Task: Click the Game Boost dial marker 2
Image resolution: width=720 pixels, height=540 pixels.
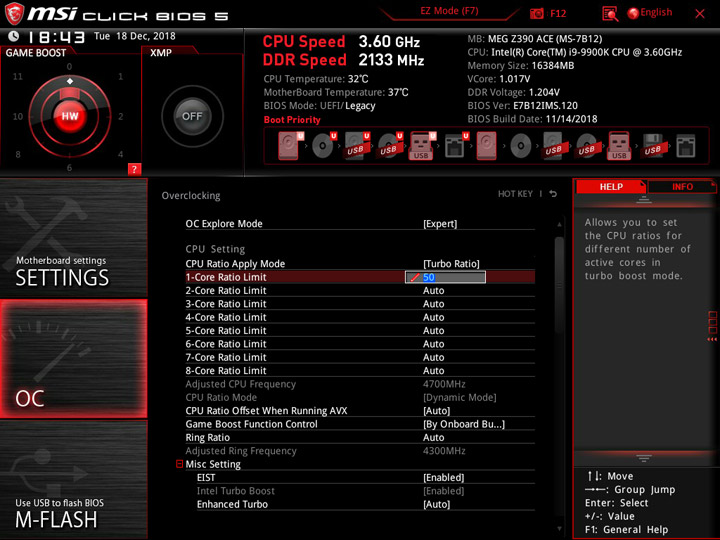Action: (x=121, y=116)
